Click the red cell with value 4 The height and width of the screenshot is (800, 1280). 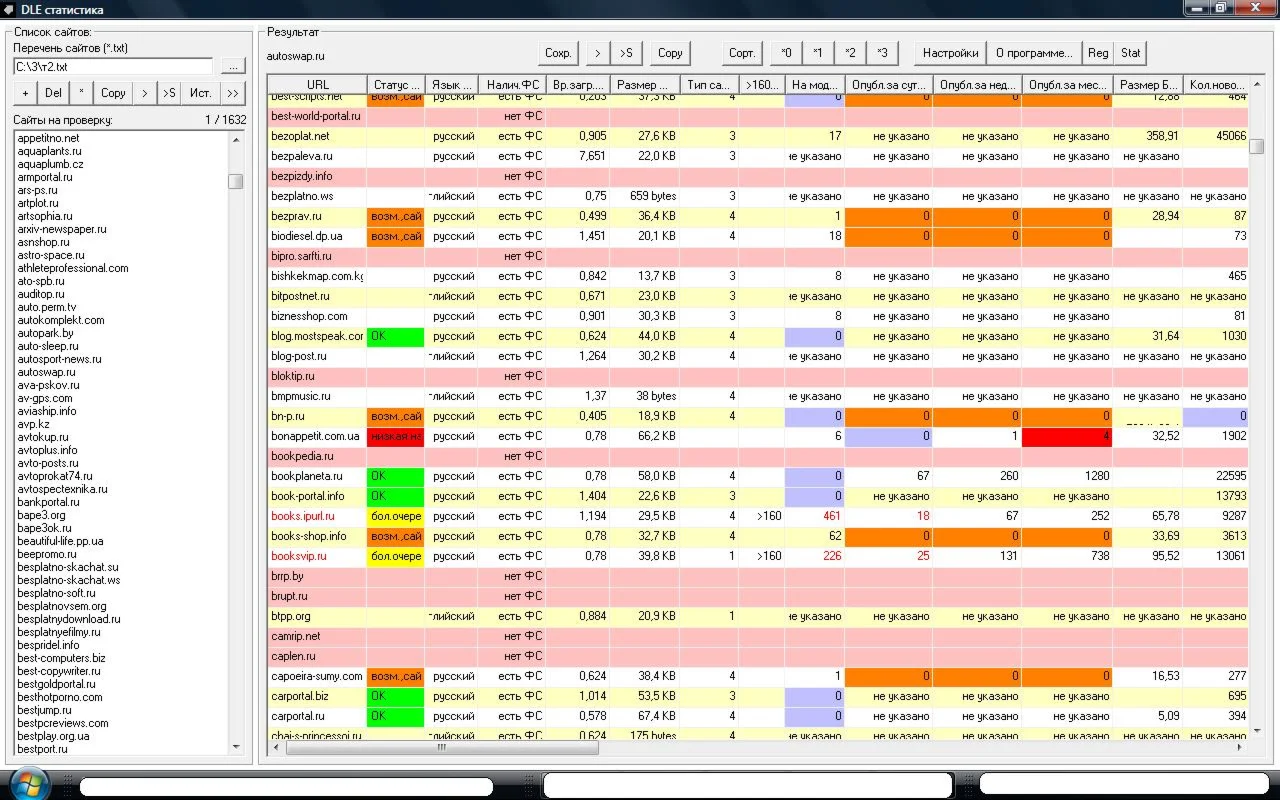(x=1068, y=436)
